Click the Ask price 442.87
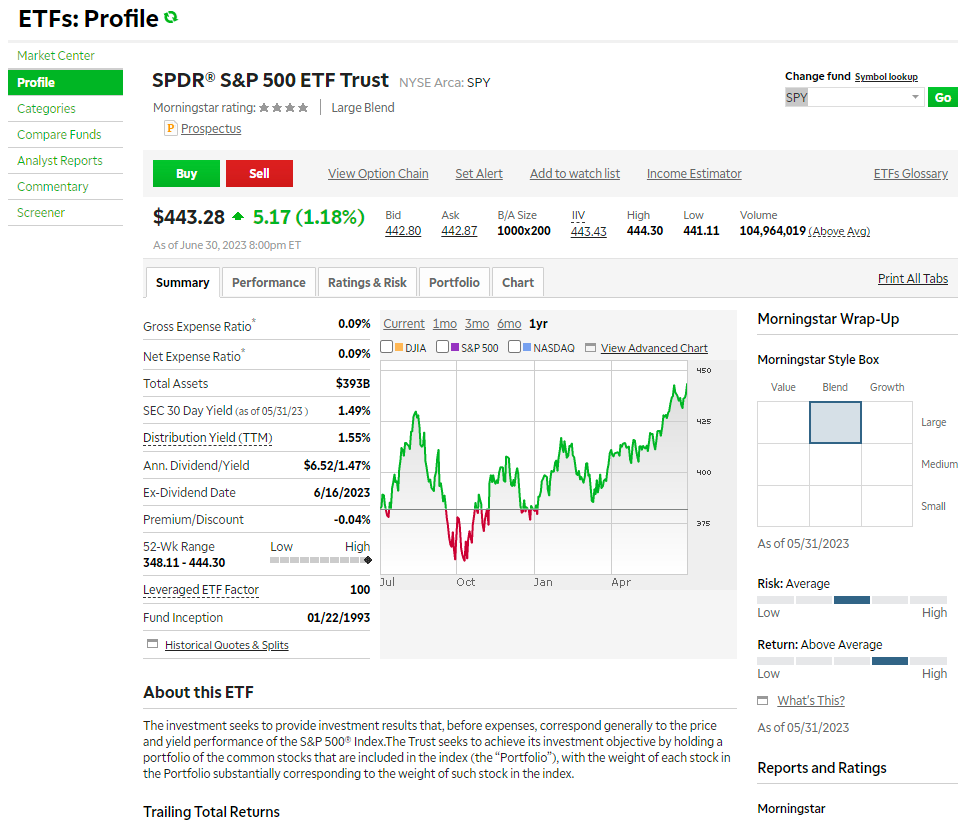The height and width of the screenshot is (823, 973). click(459, 231)
